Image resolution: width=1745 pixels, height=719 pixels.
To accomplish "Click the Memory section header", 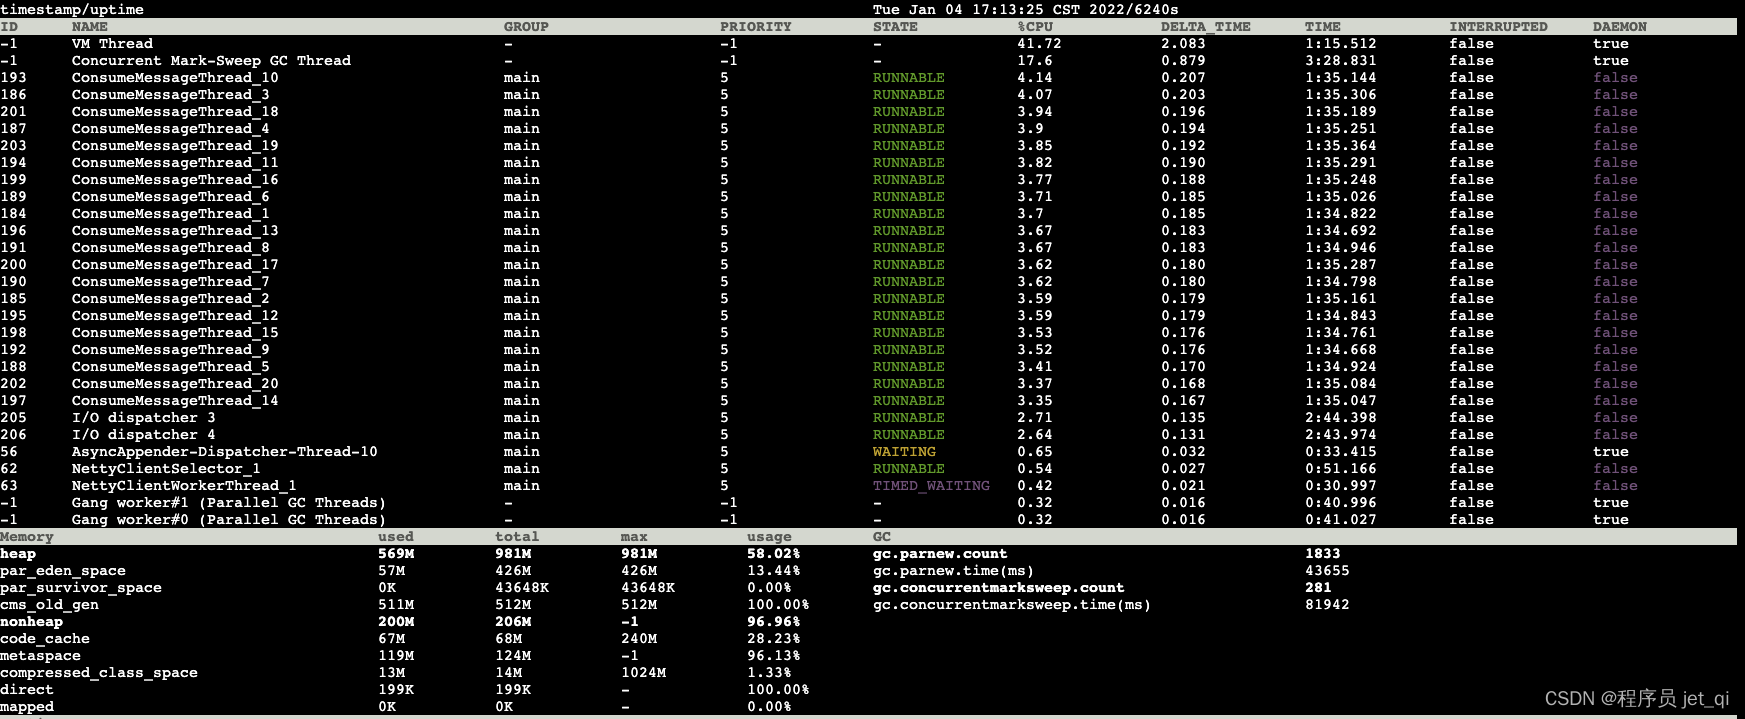I will (27, 537).
